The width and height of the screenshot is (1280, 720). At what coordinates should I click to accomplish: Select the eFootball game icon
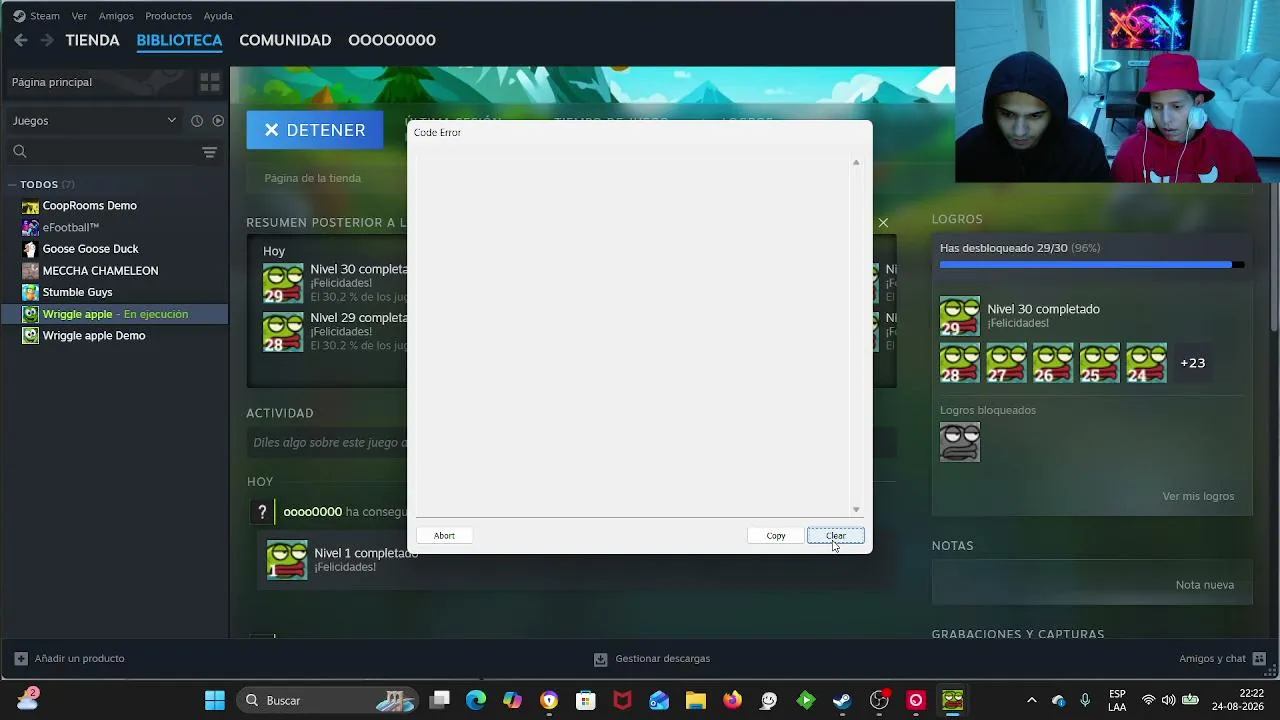click(31, 228)
